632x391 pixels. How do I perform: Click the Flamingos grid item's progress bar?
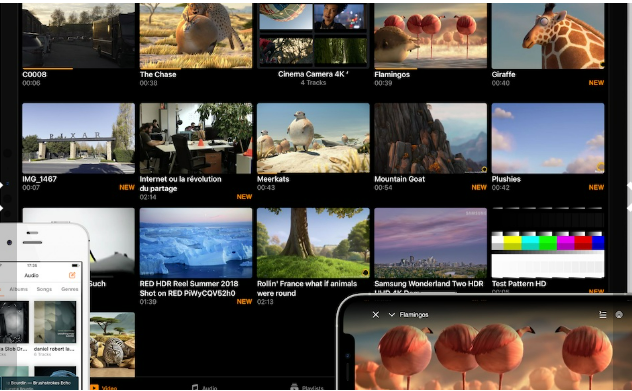point(395,69)
